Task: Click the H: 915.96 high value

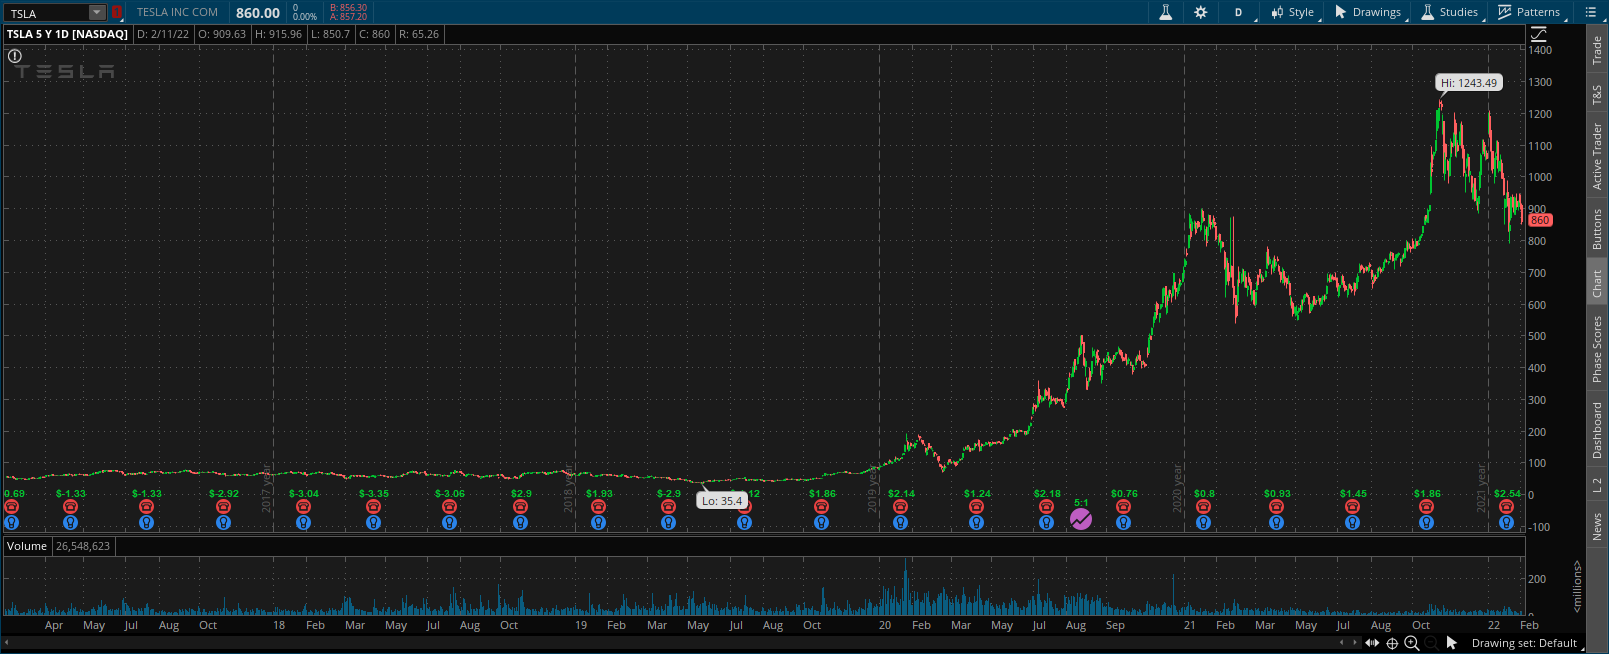Action: point(278,34)
